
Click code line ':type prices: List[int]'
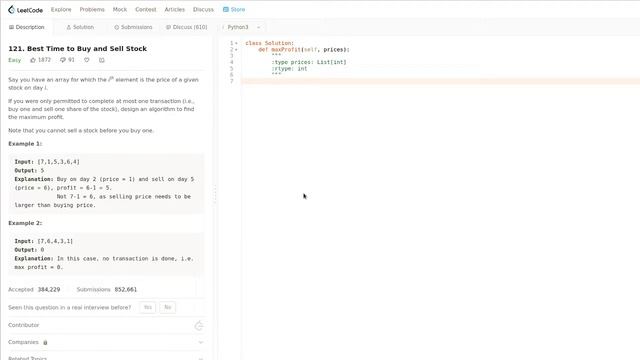point(309,62)
